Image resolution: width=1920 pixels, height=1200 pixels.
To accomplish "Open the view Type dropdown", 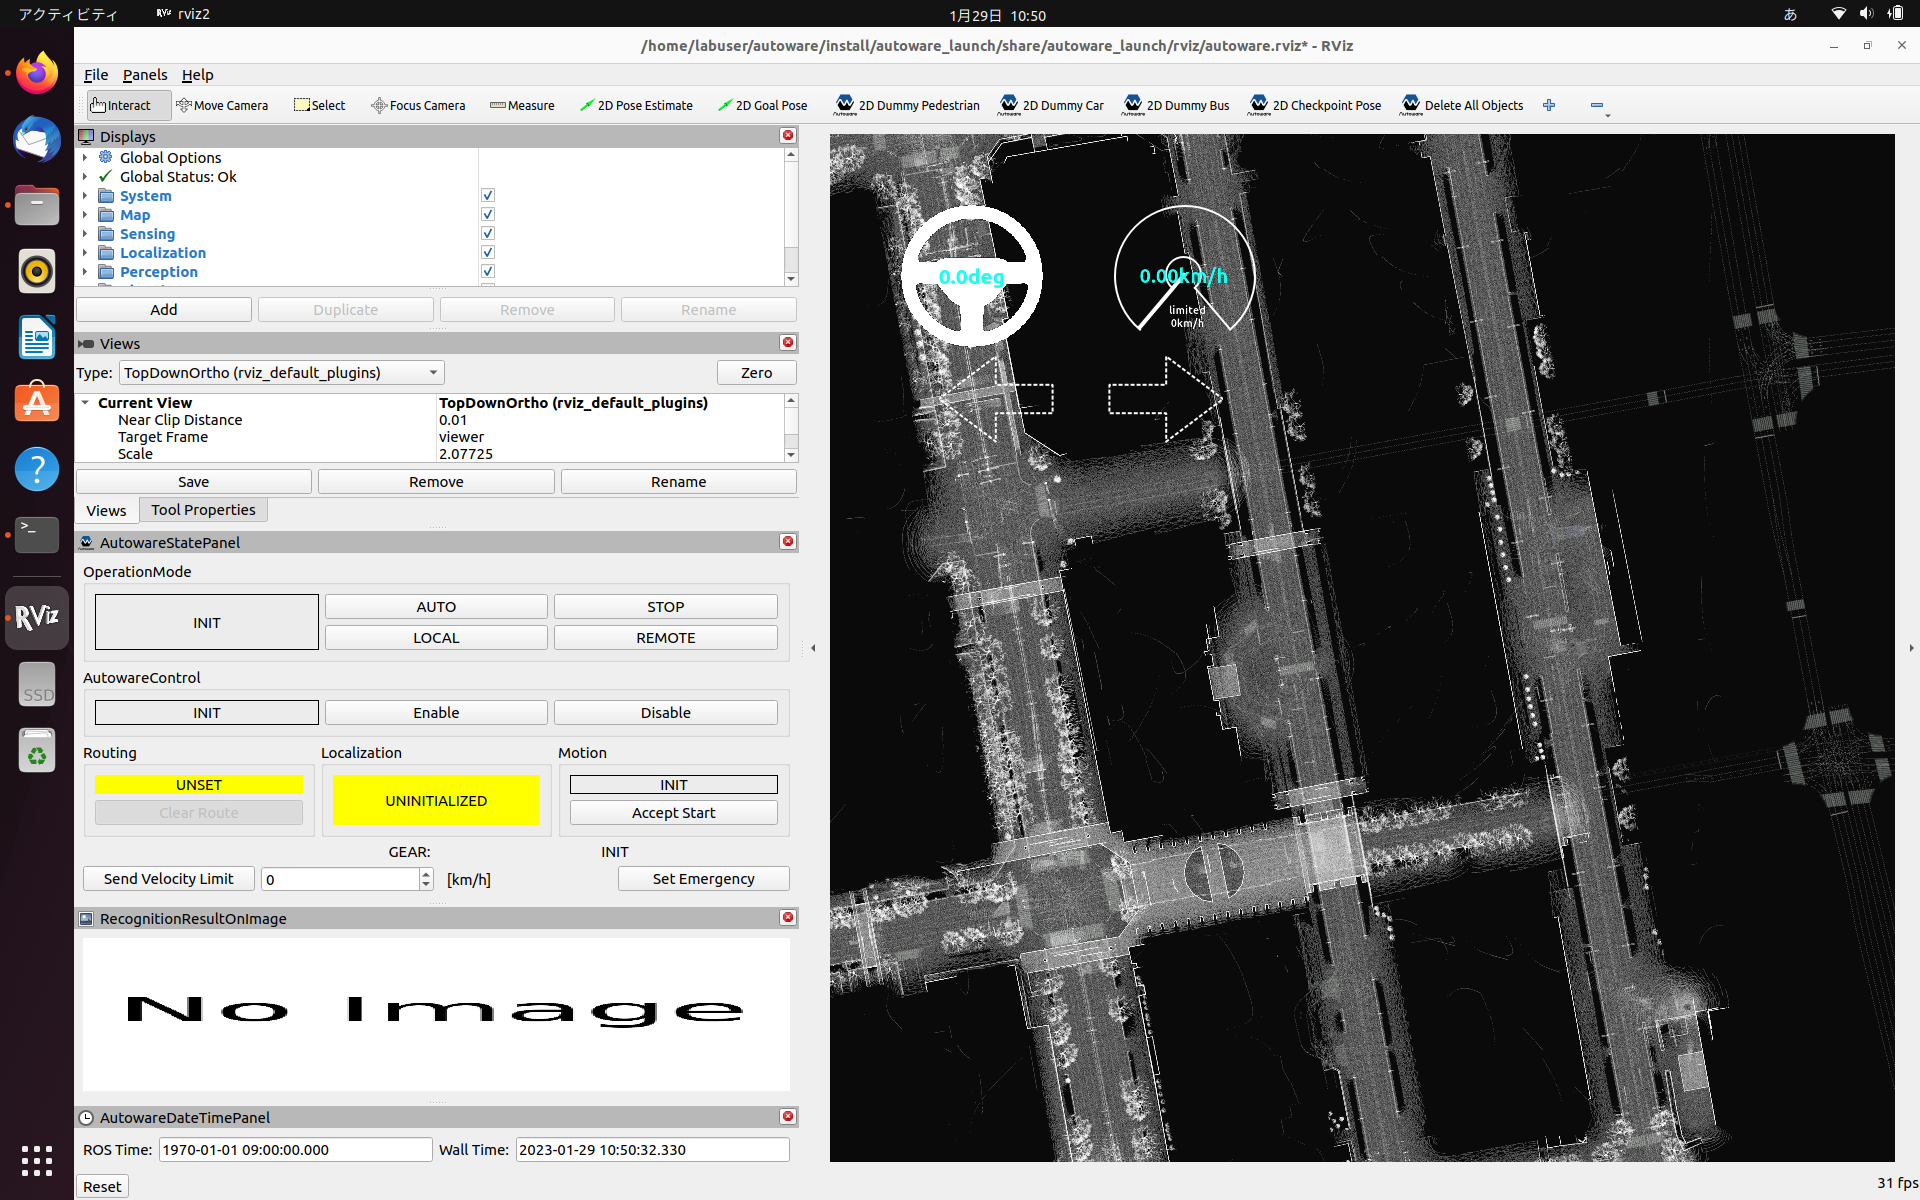I will [x=281, y=373].
